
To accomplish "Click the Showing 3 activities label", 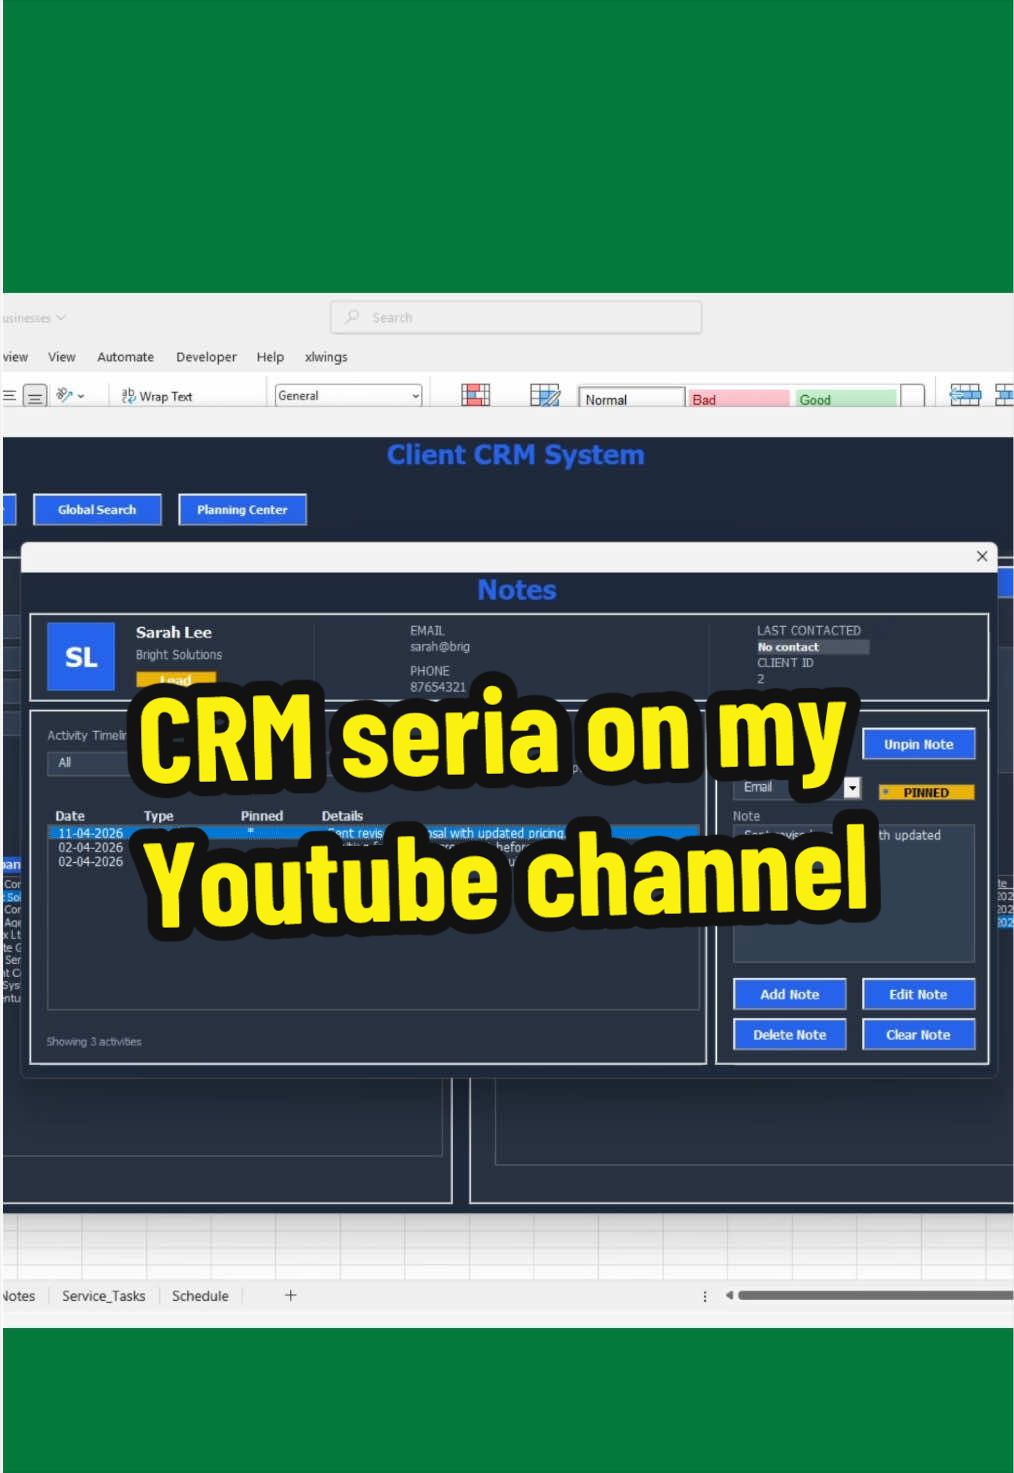I will (x=94, y=1041).
